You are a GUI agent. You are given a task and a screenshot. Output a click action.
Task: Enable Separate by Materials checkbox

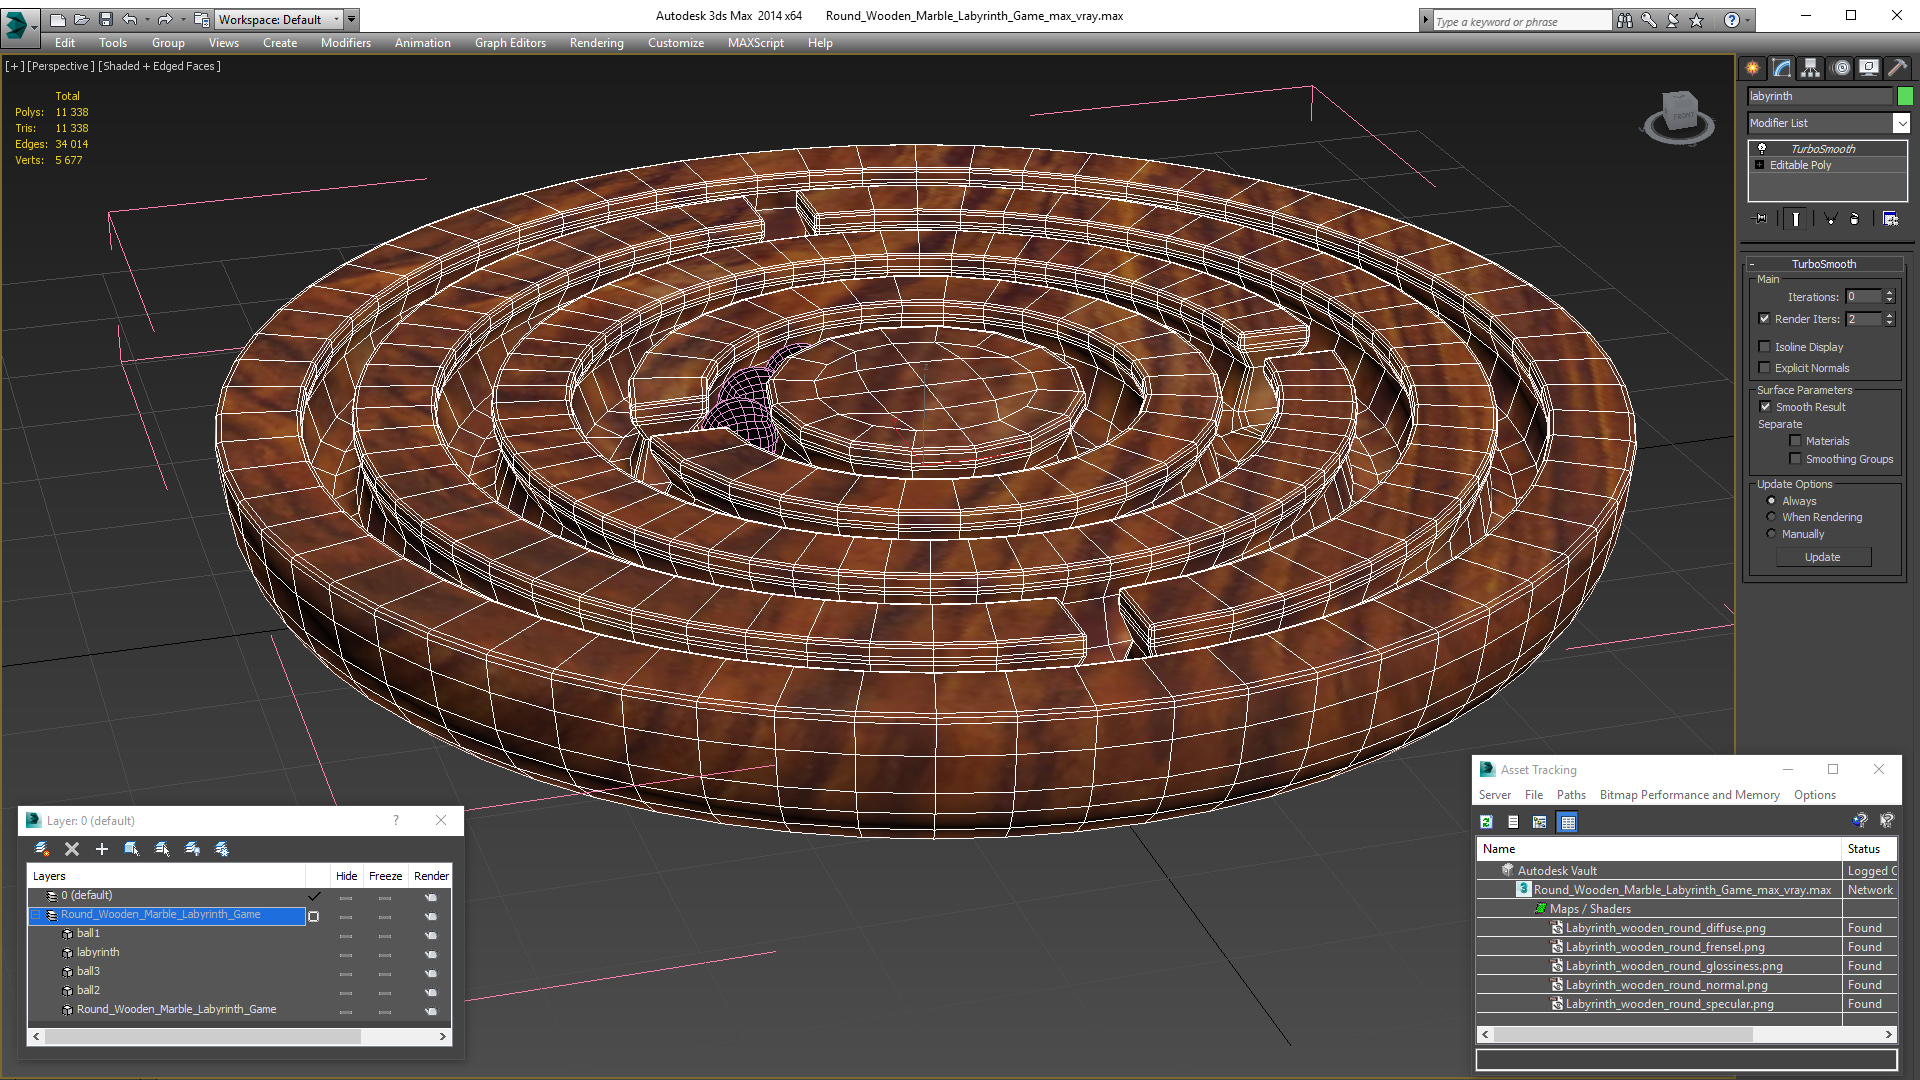(1796, 441)
